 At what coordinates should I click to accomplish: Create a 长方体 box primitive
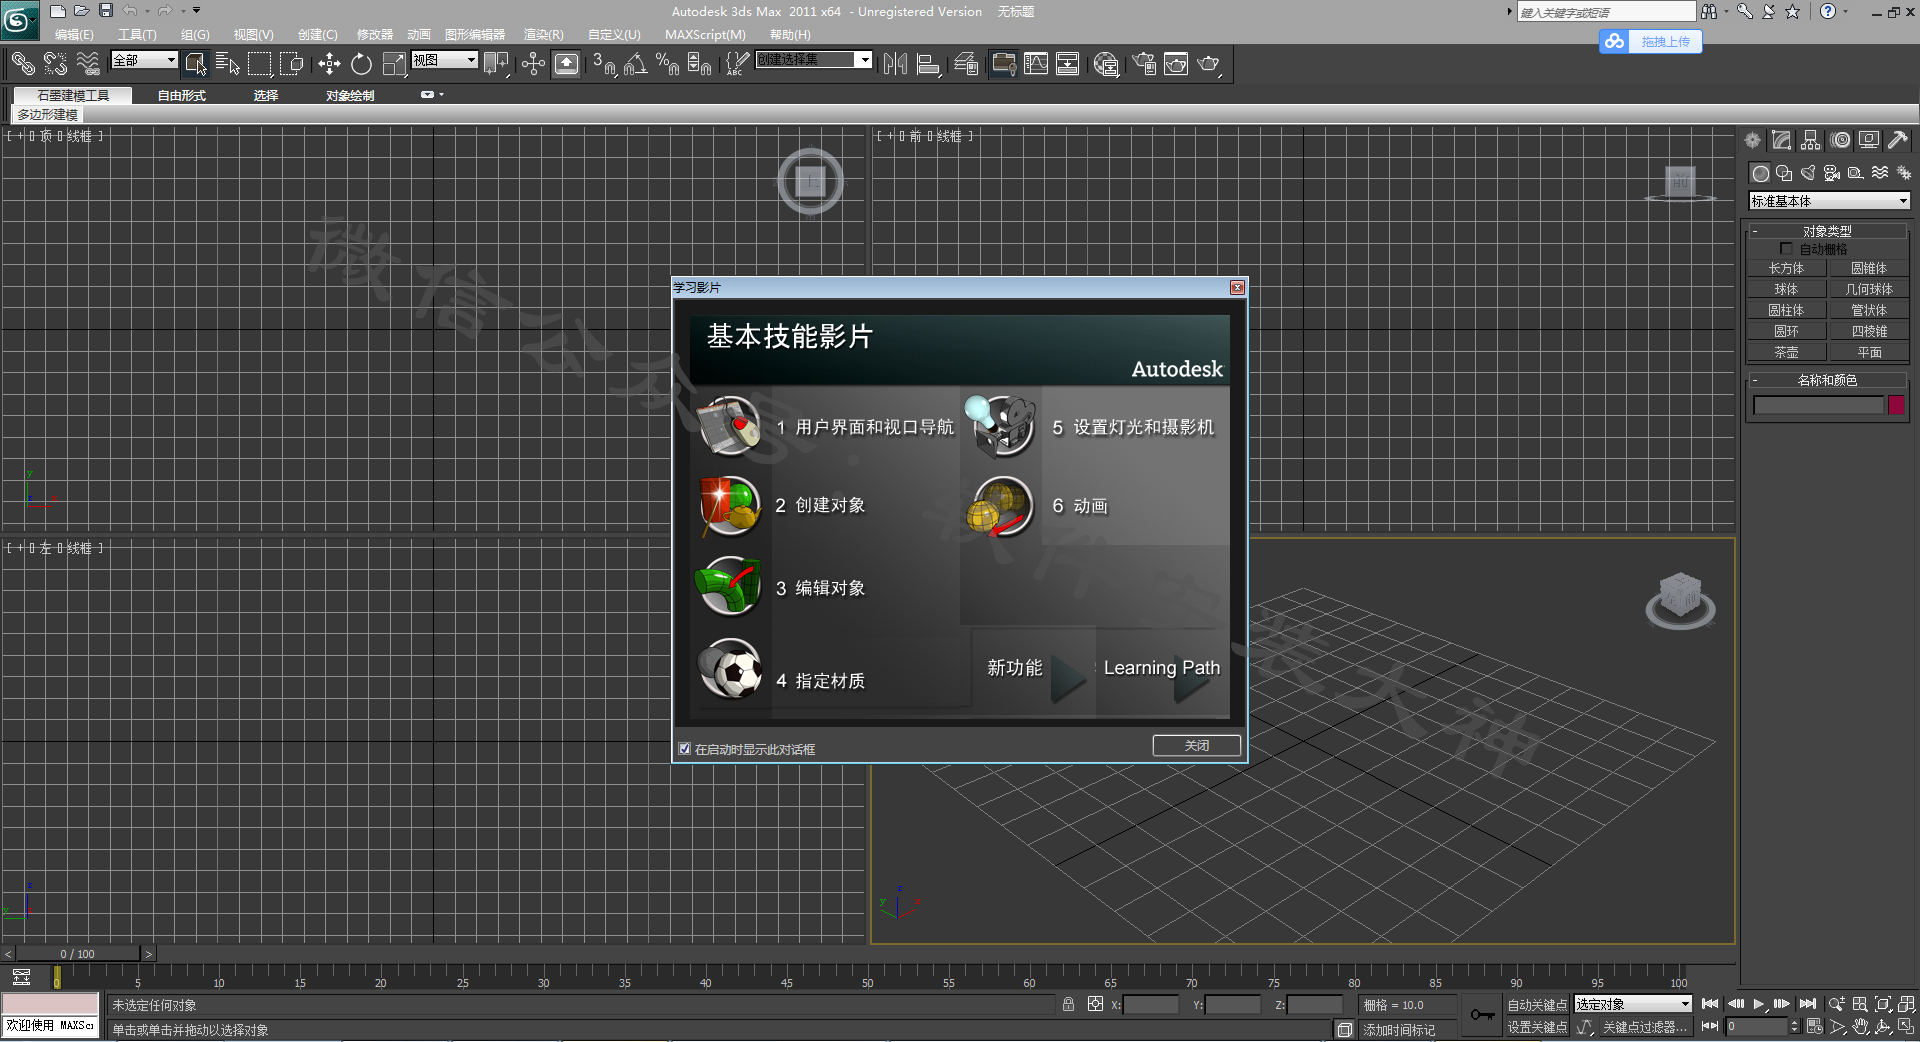1786,268
